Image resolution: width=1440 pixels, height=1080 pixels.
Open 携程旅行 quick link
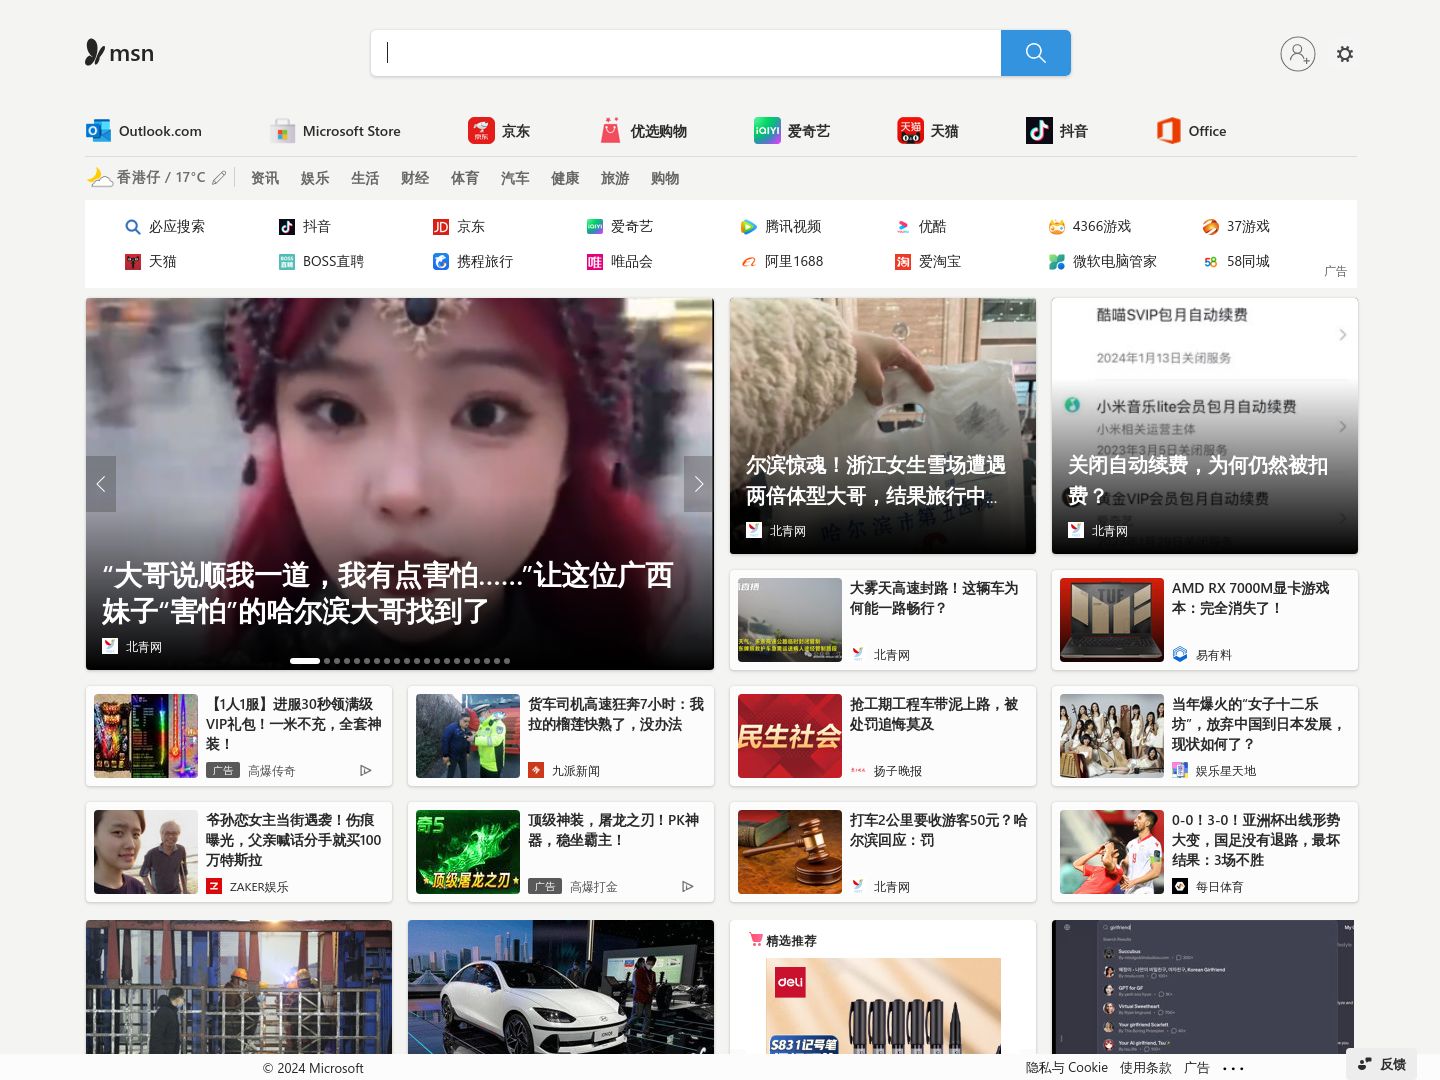tap(473, 262)
